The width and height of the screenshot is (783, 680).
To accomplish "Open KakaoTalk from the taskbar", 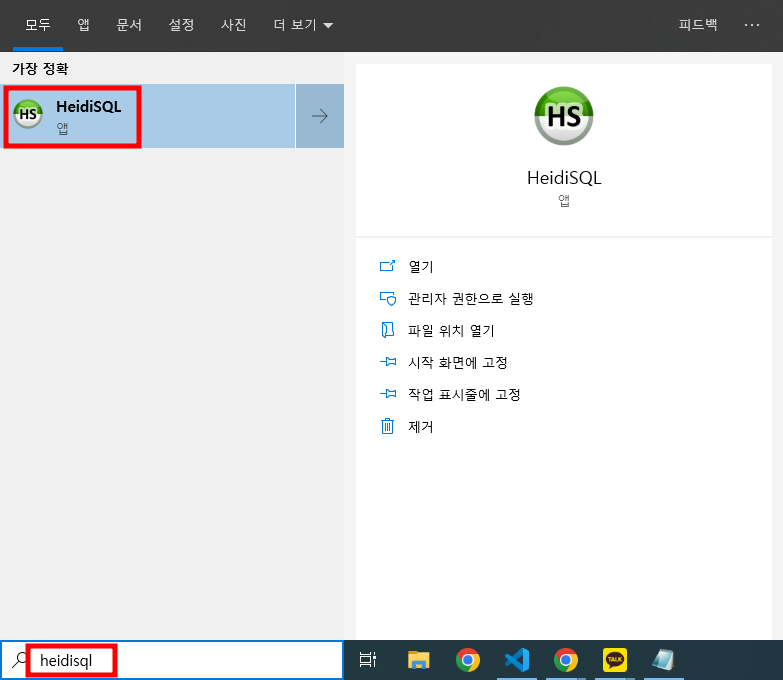I will [x=615, y=660].
